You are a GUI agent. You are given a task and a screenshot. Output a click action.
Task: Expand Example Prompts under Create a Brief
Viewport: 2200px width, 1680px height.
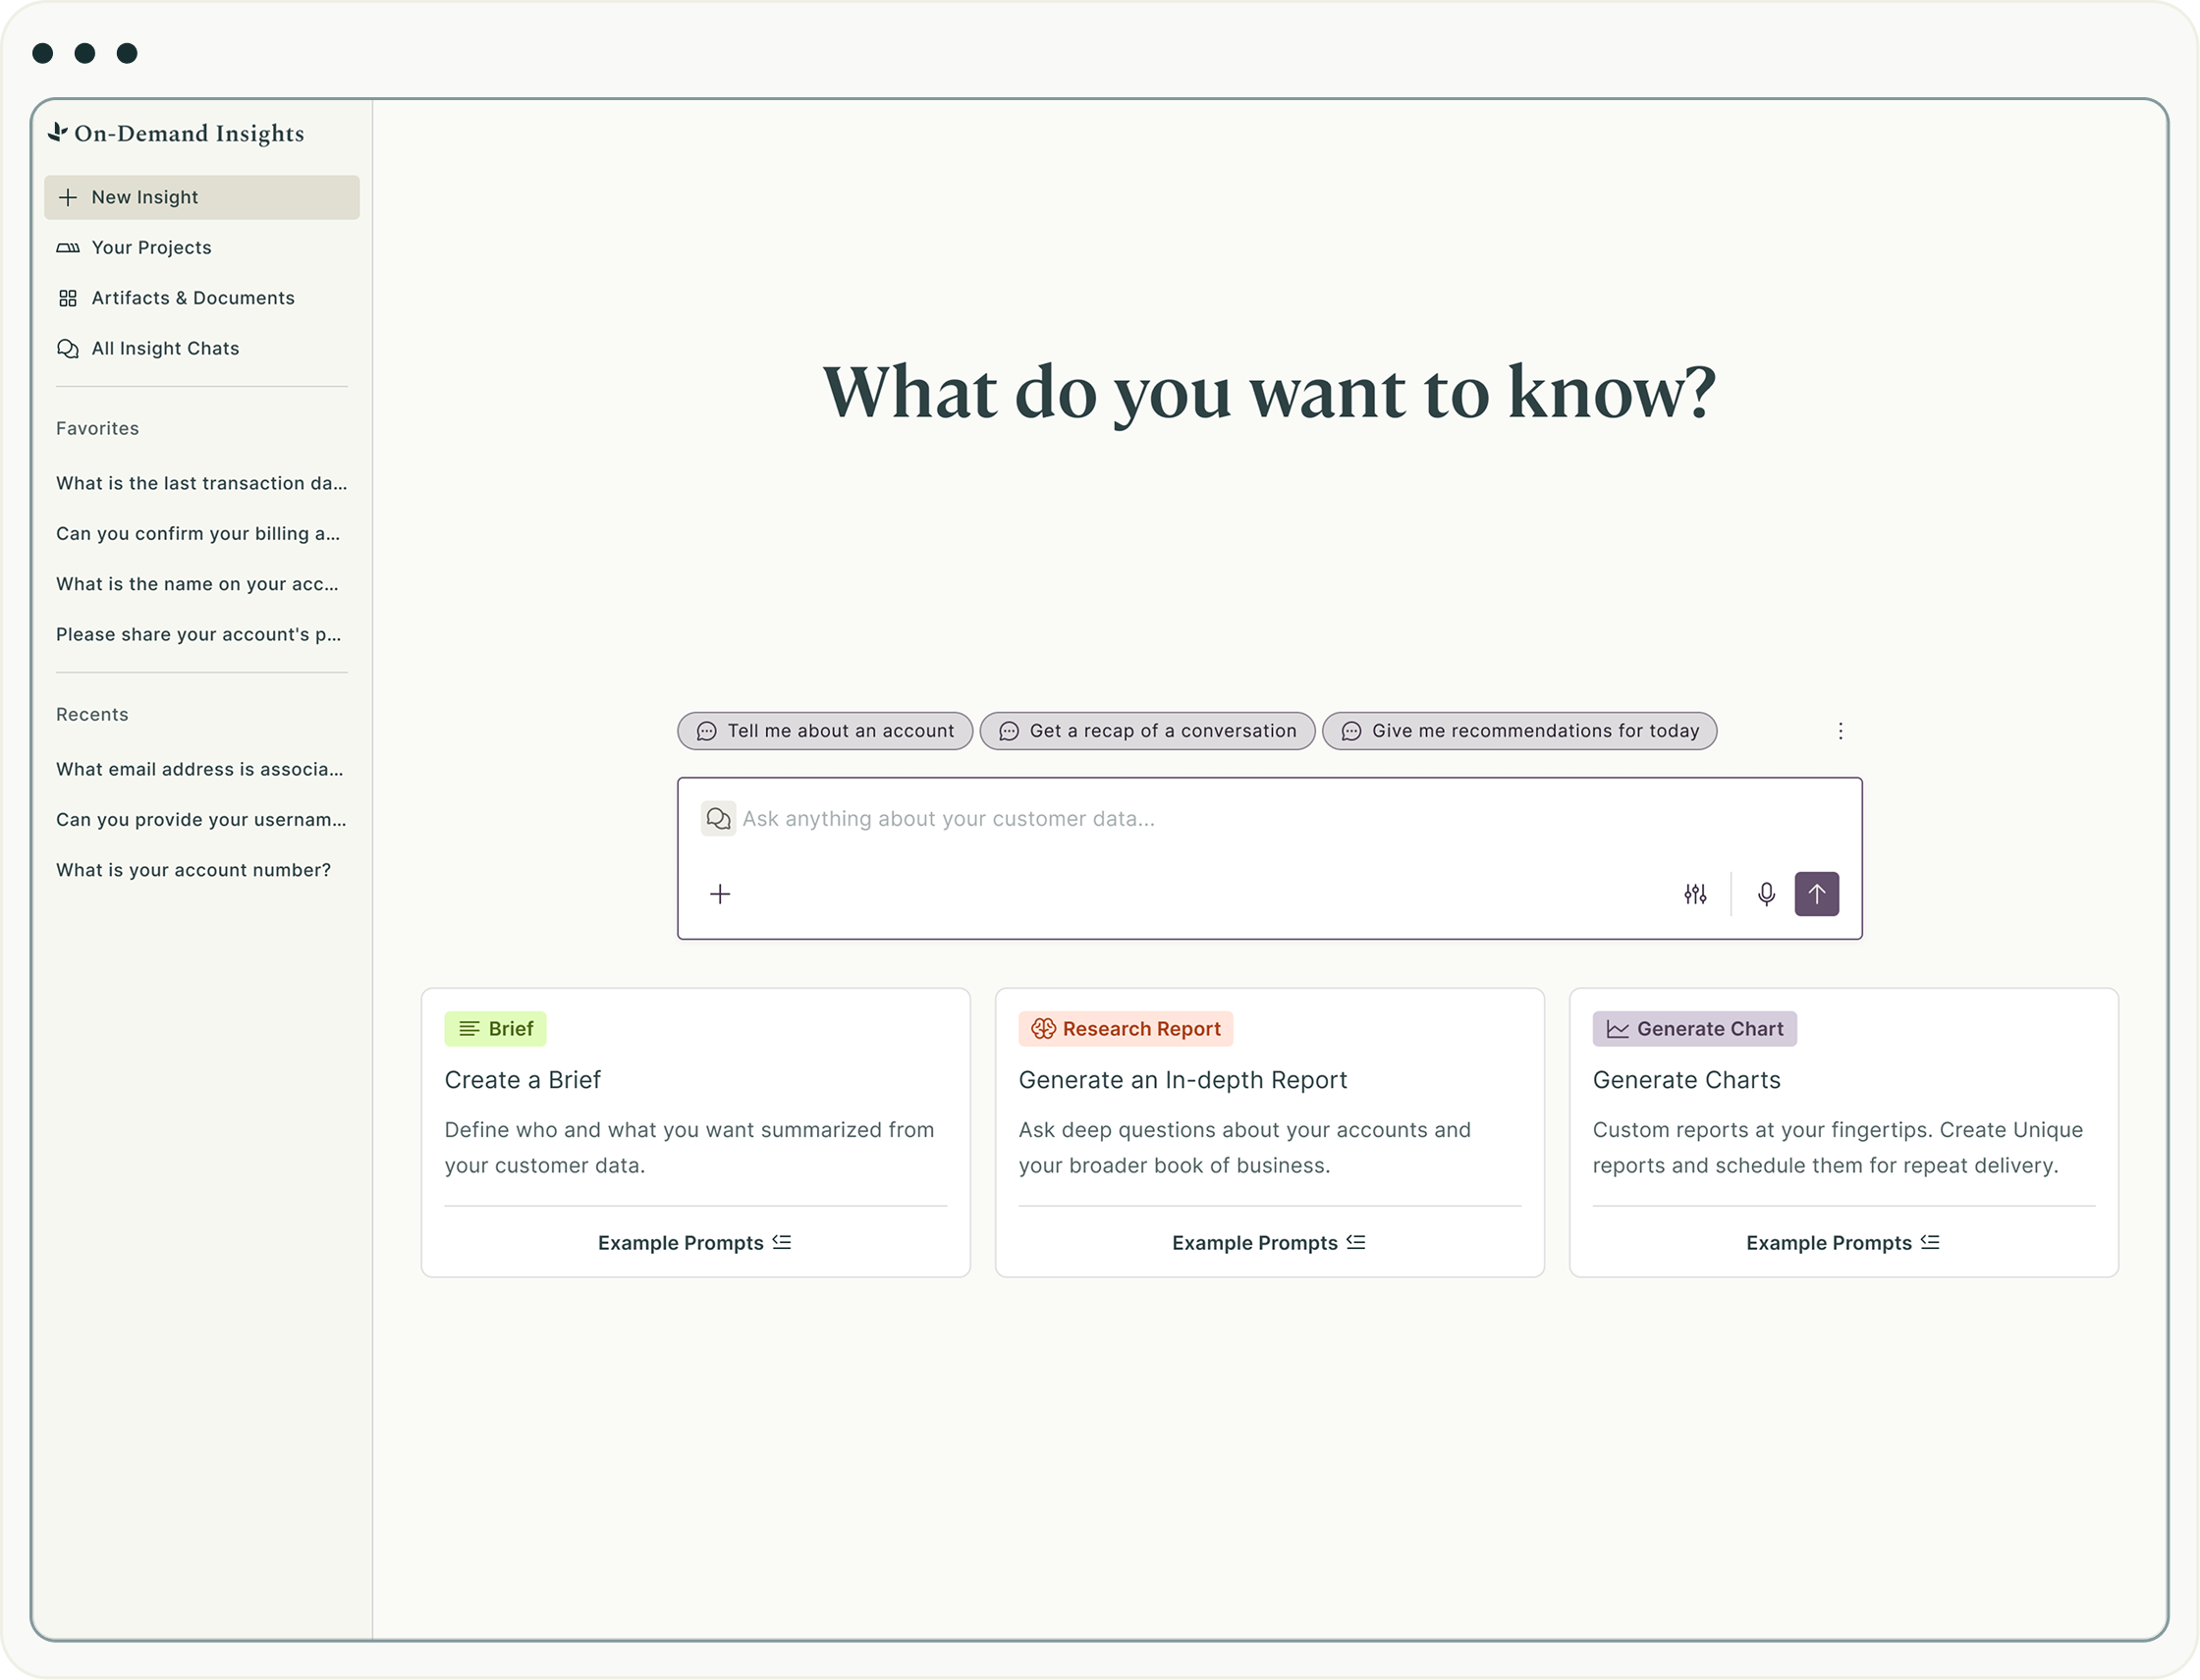click(x=695, y=1243)
